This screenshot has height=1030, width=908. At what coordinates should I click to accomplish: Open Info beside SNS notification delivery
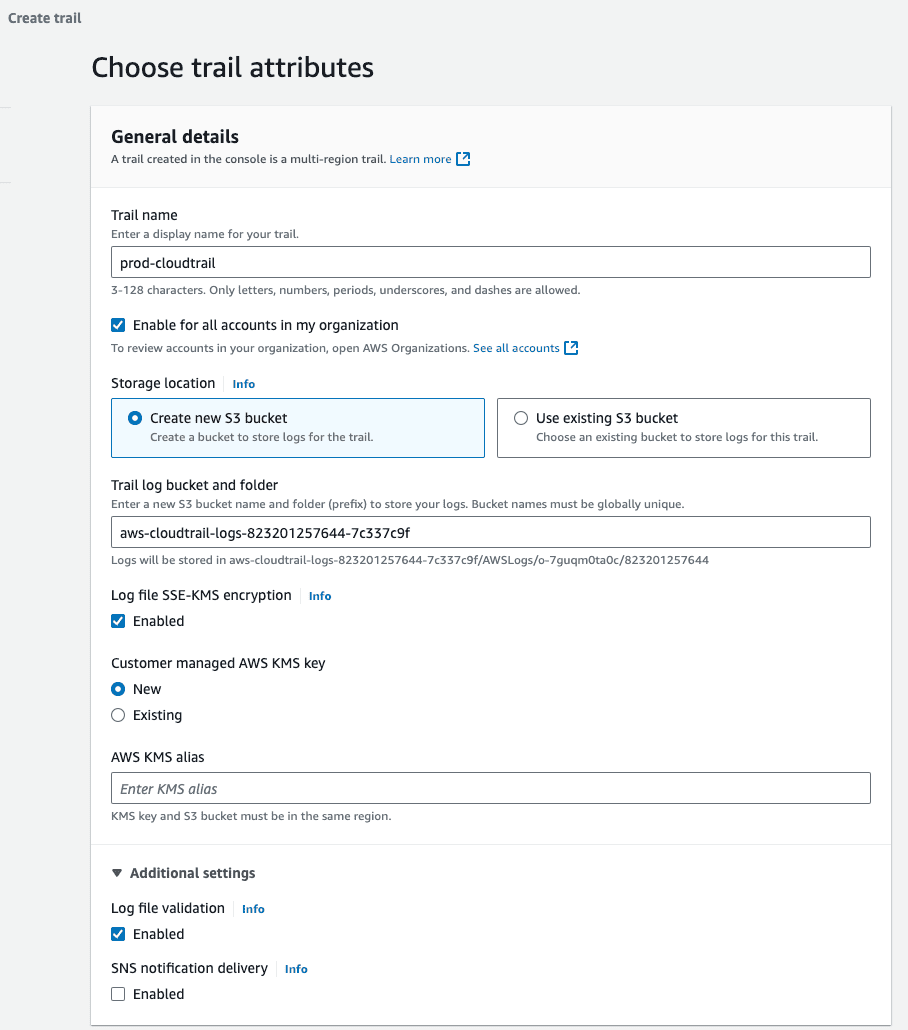click(x=296, y=968)
